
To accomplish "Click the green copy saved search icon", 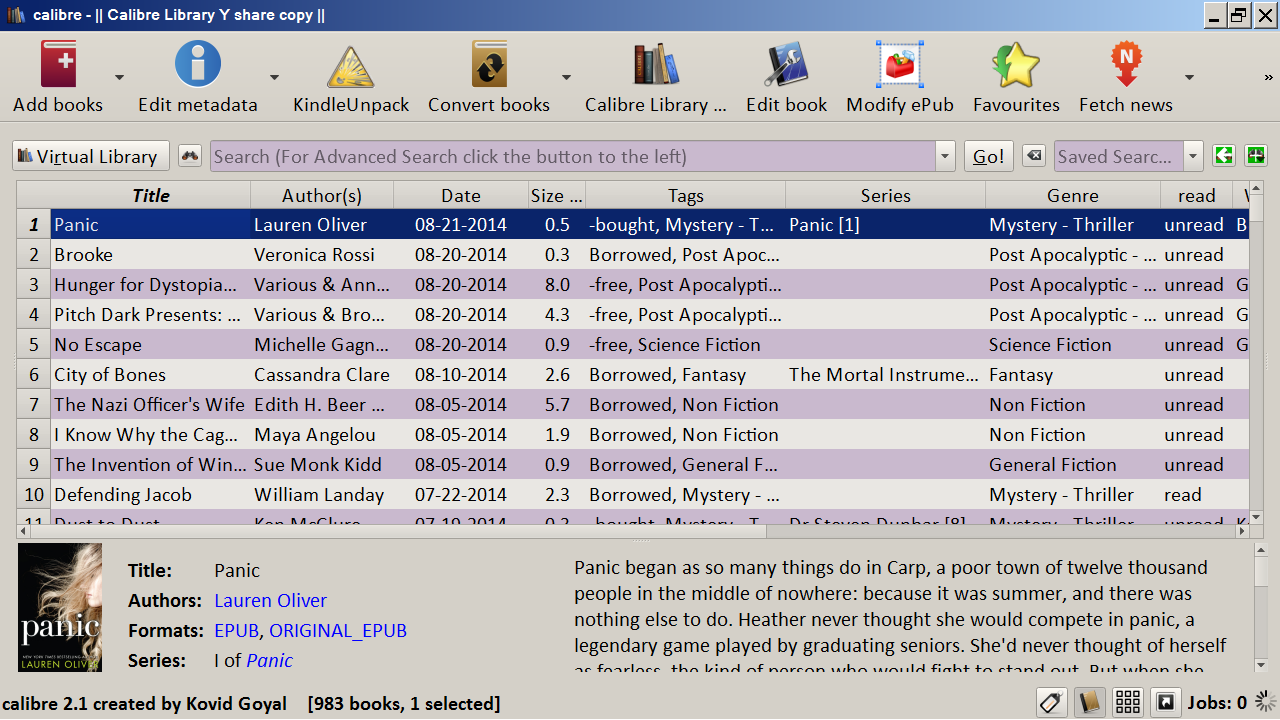I will (x=1223, y=156).
